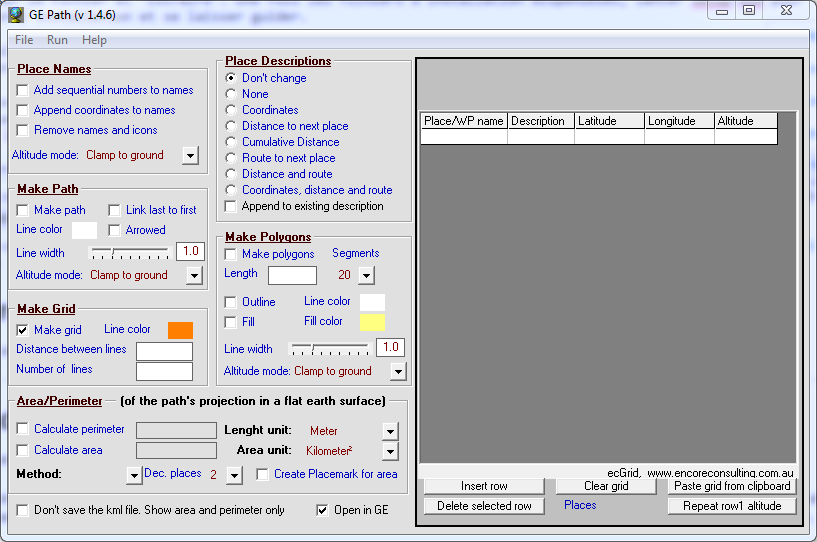
Task: Click the Latitude column header
Action: (x=610, y=121)
